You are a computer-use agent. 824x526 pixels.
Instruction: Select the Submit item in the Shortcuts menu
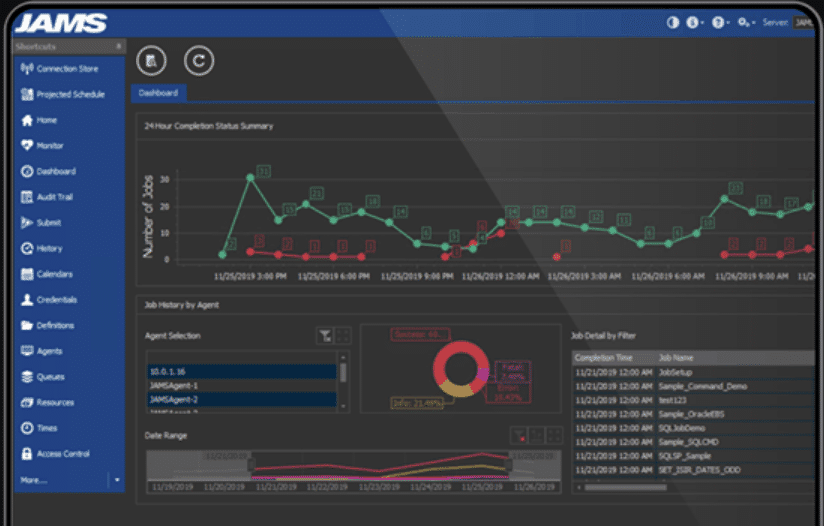(49, 223)
